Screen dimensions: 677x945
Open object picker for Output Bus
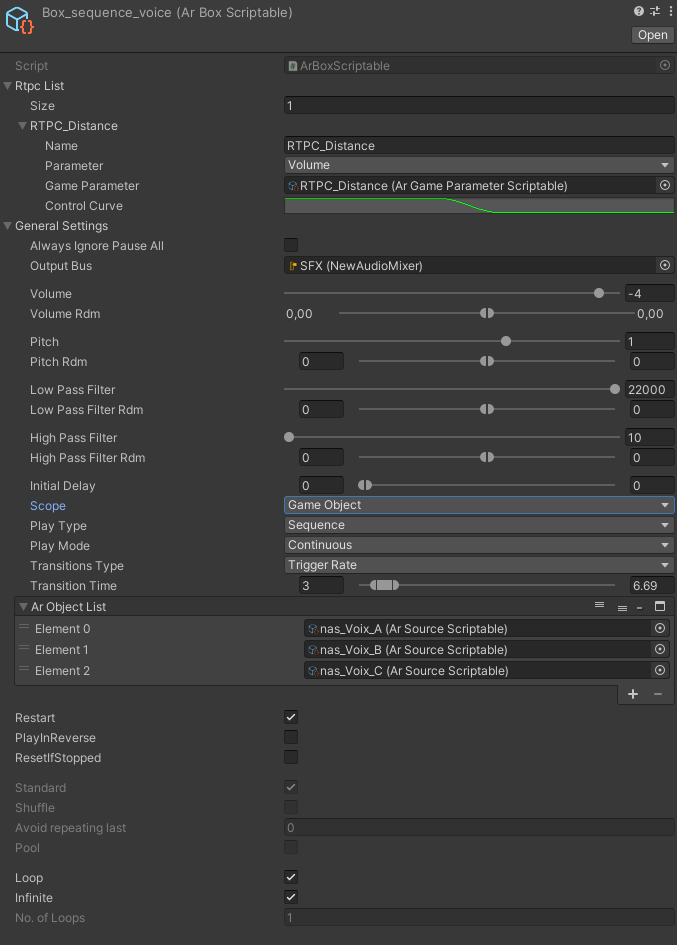click(665, 265)
